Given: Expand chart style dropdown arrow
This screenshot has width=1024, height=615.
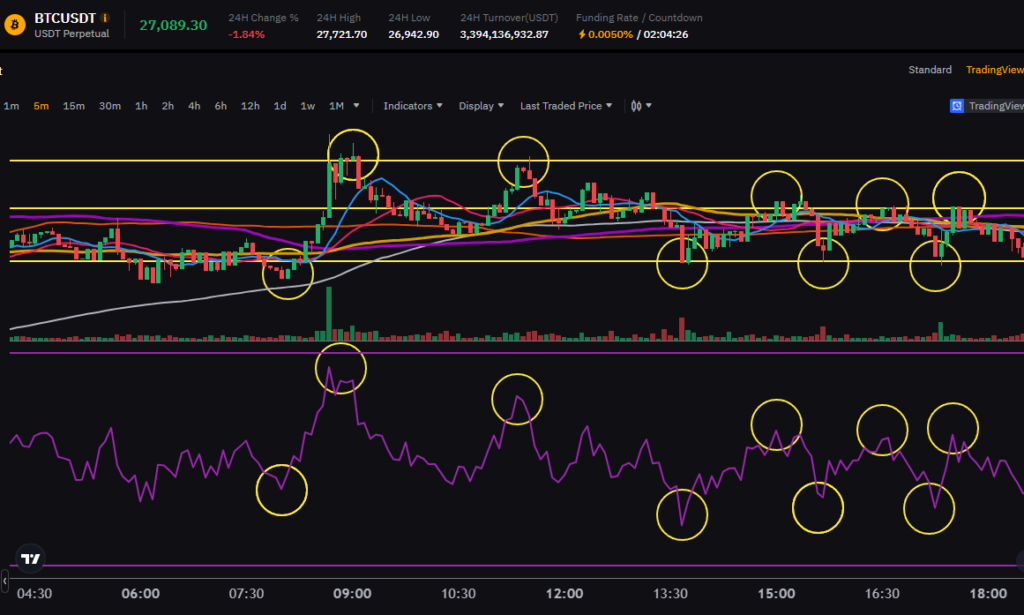Looking at the screenshot, I should [x=648, y=106].
